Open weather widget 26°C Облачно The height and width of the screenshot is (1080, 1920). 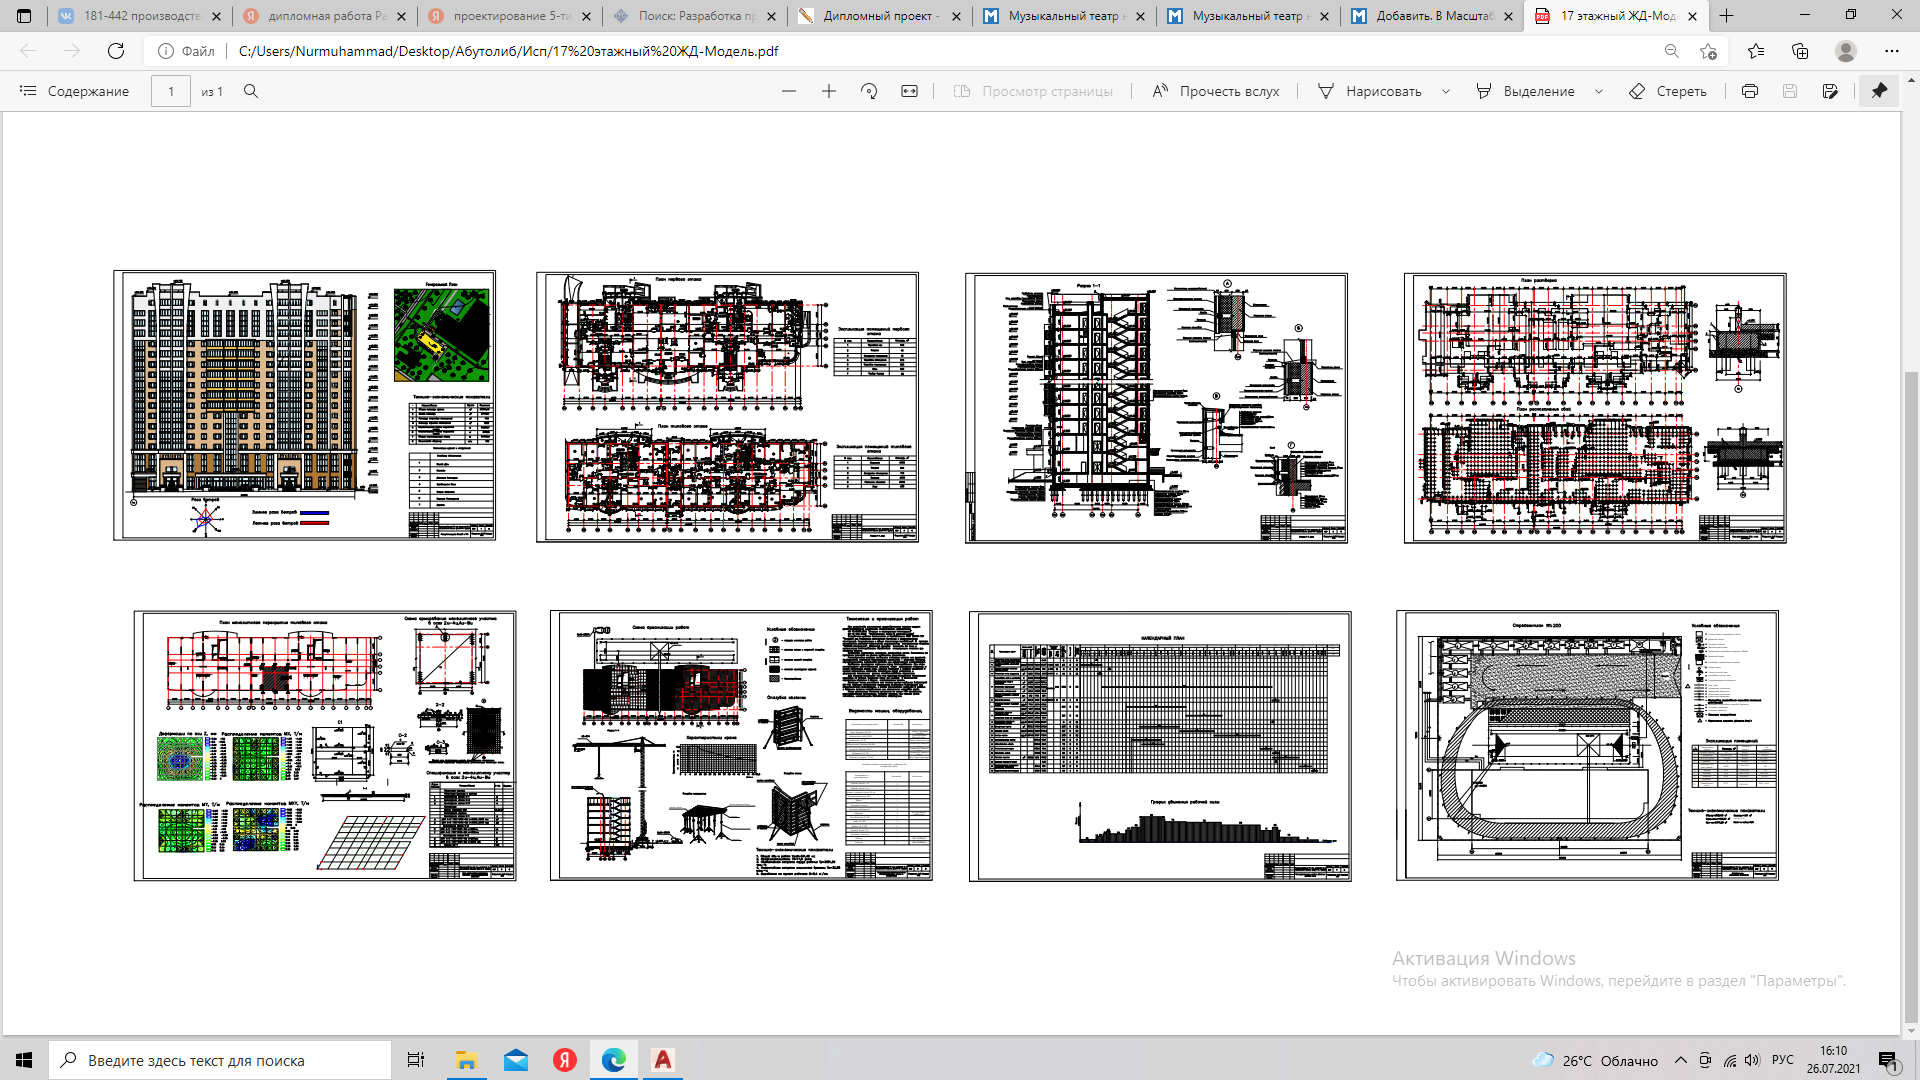tap(1595, 1060)
